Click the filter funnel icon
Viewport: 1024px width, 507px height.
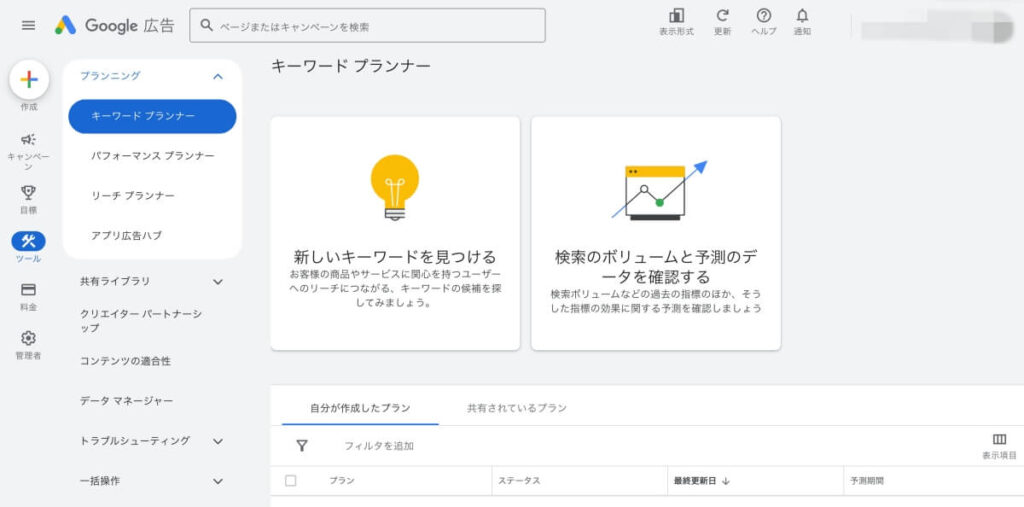pos(302,446)
